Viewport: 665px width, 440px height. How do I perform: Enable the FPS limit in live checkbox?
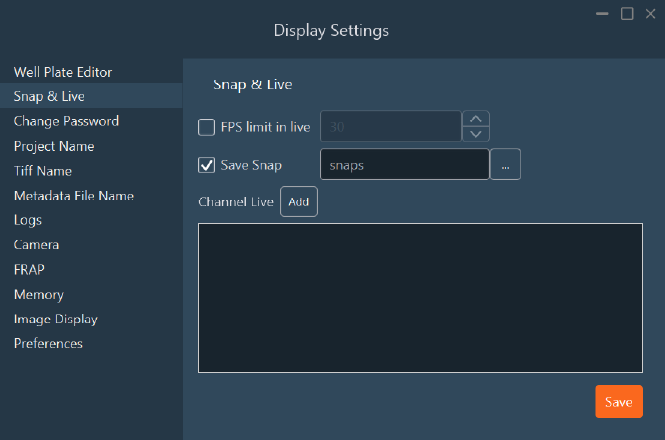coord(207,127)
